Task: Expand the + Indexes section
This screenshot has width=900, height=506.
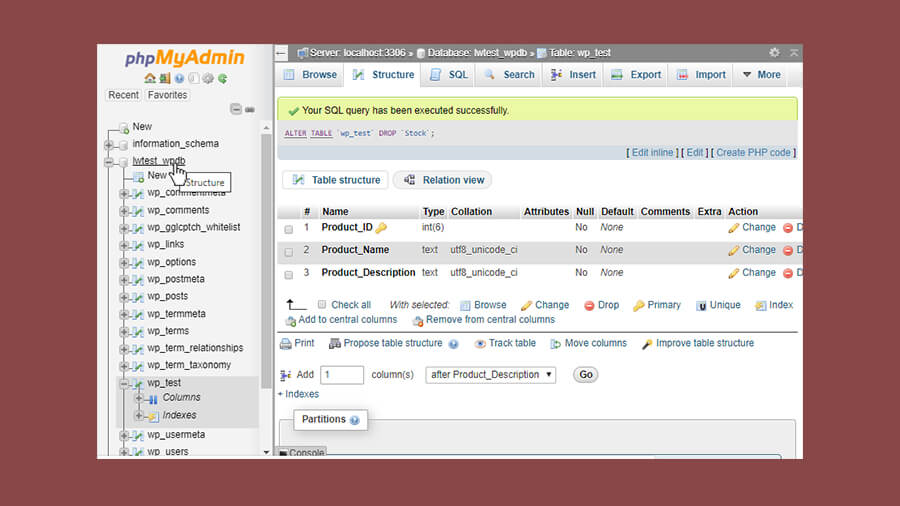Action: (298, 394)
